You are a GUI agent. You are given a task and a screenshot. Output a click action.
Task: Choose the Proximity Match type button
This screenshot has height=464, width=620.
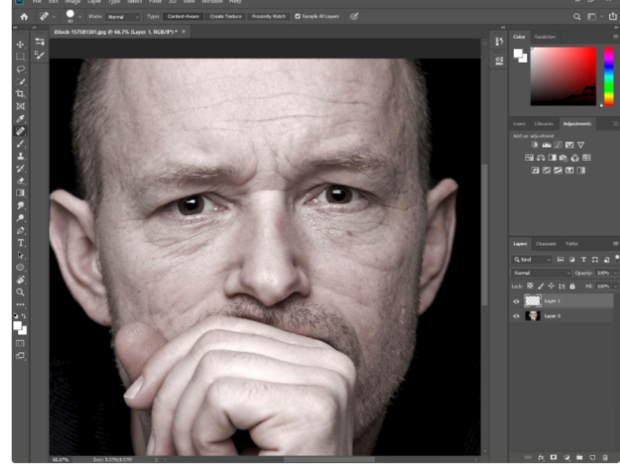(x=268, y=17)
